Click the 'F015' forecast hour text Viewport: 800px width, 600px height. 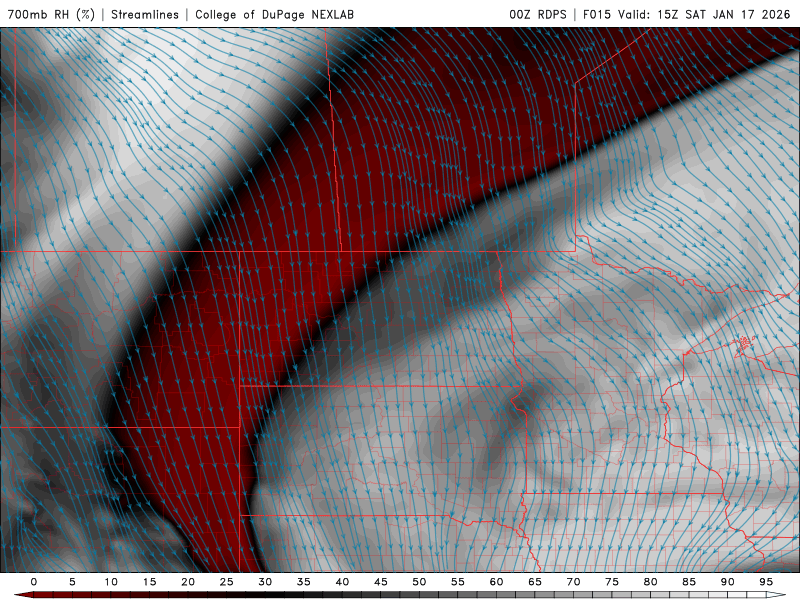click(x=597, y=14)
